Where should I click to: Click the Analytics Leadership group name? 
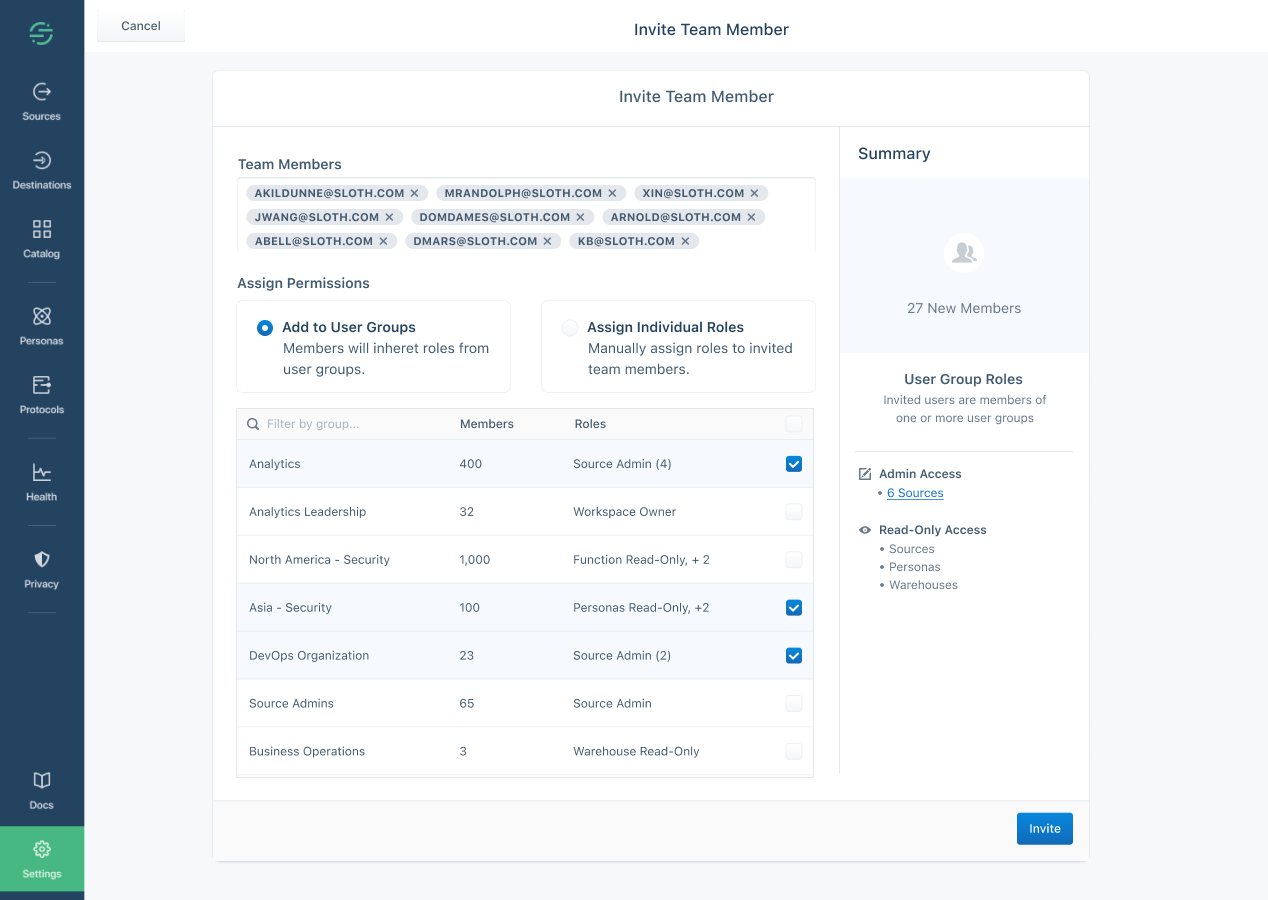(x=308, y=512)
